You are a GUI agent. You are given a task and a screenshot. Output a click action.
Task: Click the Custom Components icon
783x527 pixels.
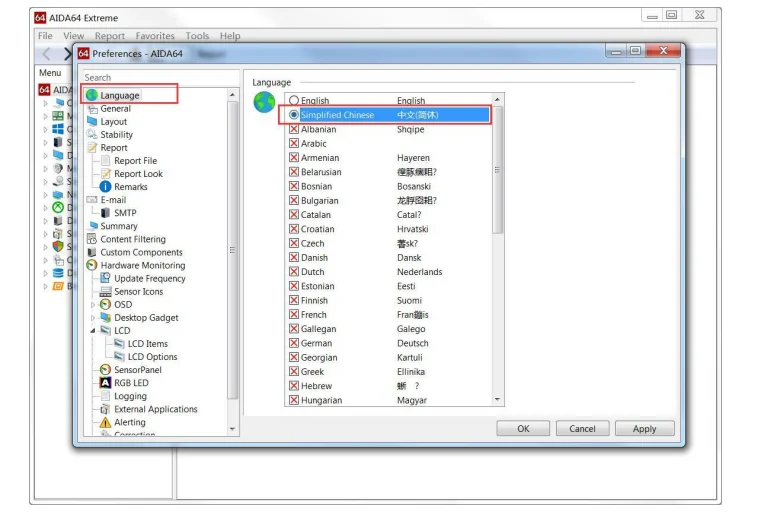(x=92, y=252)
